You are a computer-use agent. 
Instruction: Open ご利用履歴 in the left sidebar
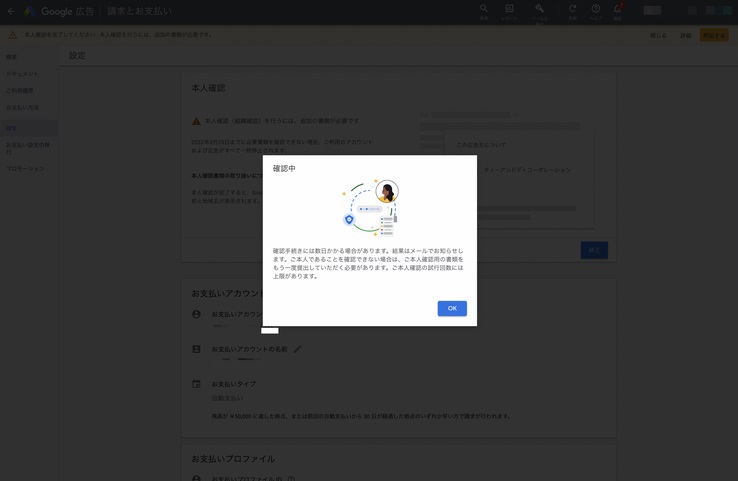[19, 91]
